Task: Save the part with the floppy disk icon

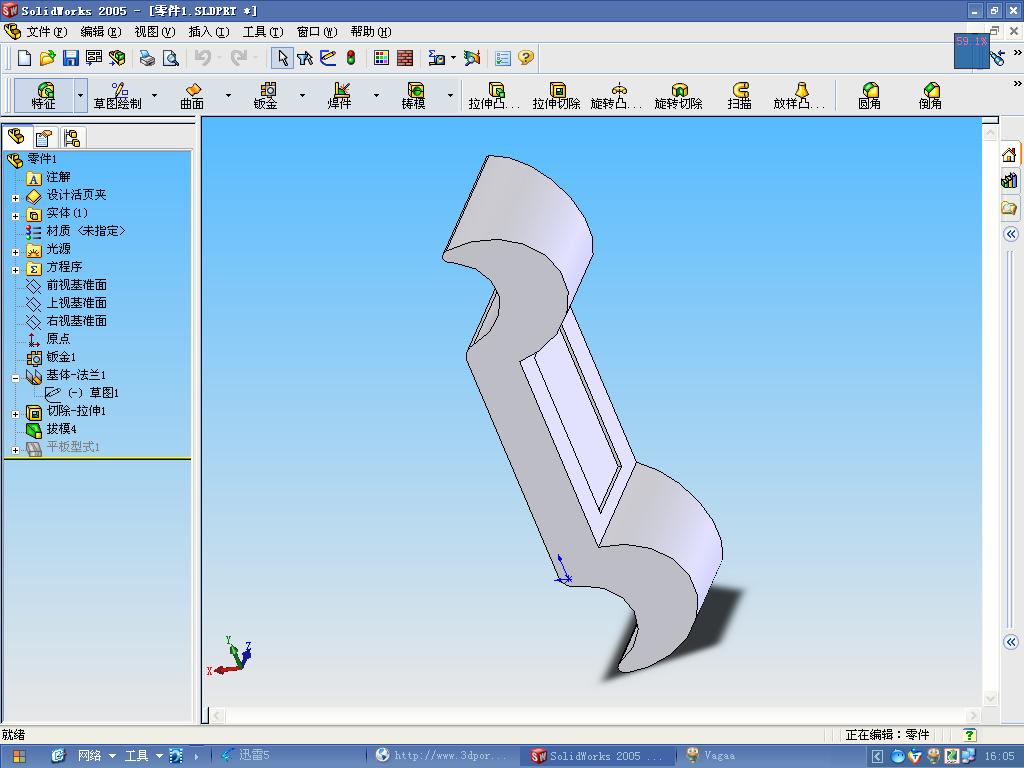Action: (x=71, y=58)
